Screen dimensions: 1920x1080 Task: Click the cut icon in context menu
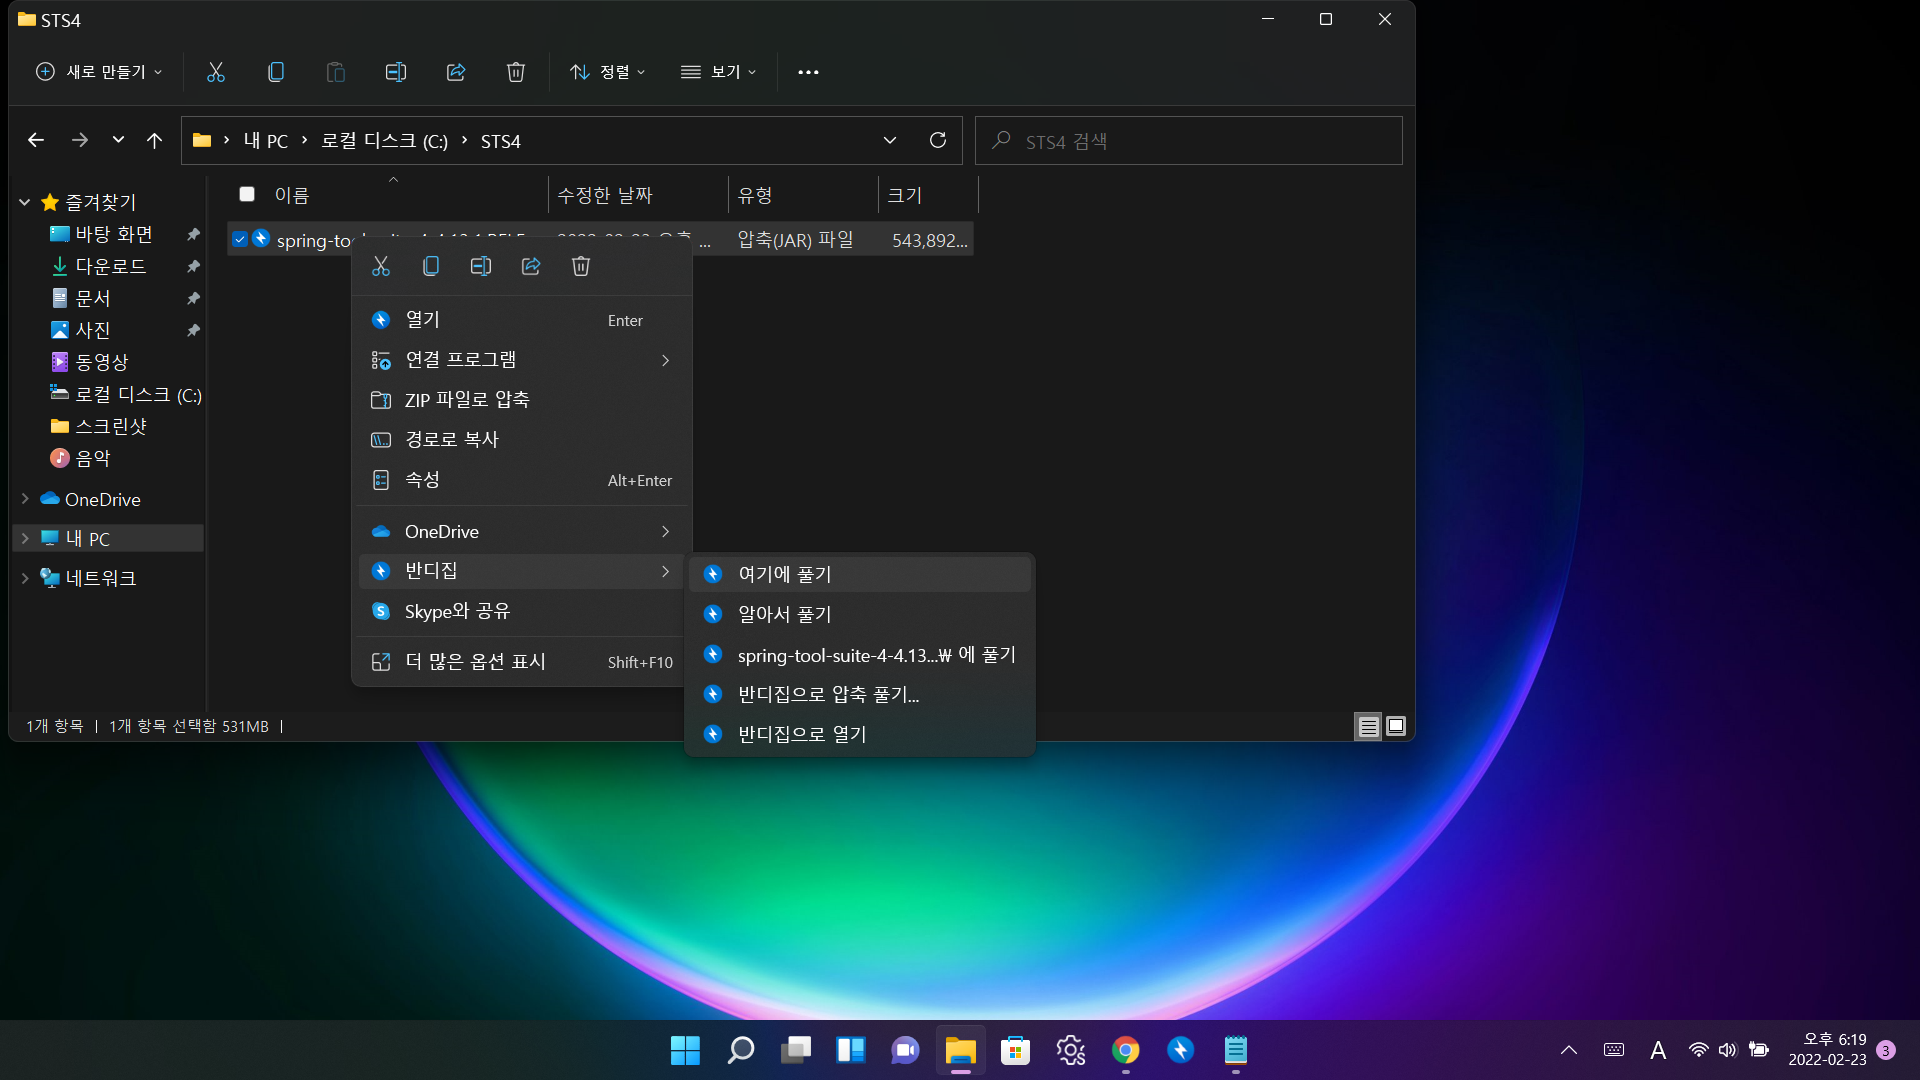click(x=381, y=266)
